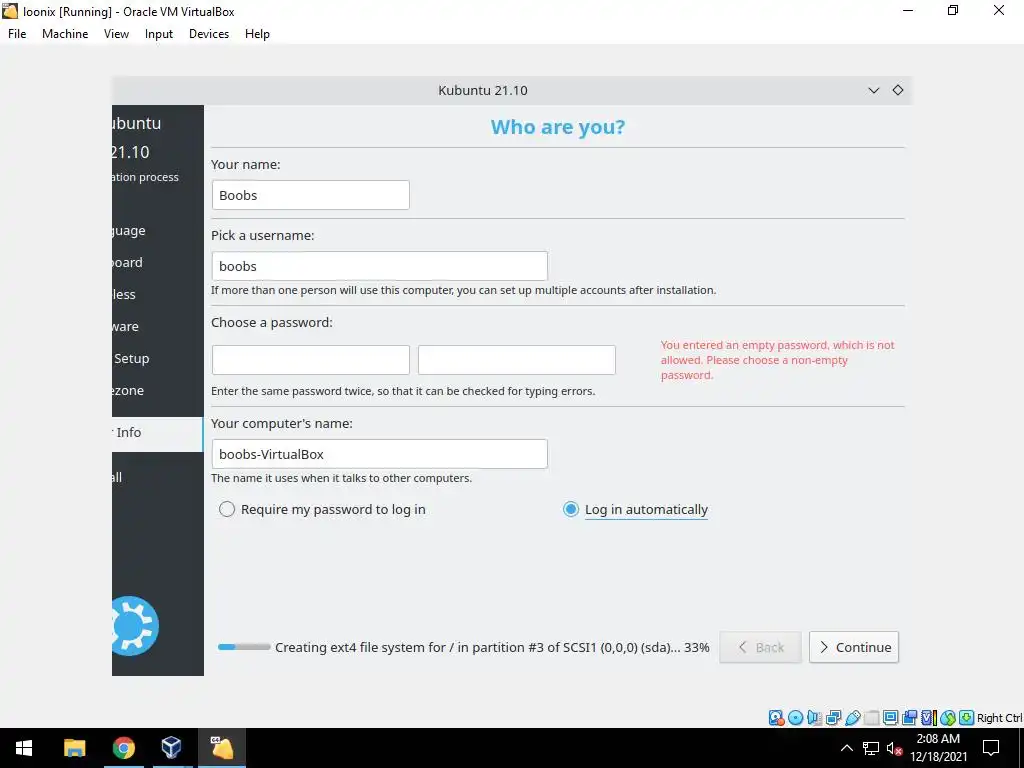
Task: Open the File menu
Action: coord(17,34)
